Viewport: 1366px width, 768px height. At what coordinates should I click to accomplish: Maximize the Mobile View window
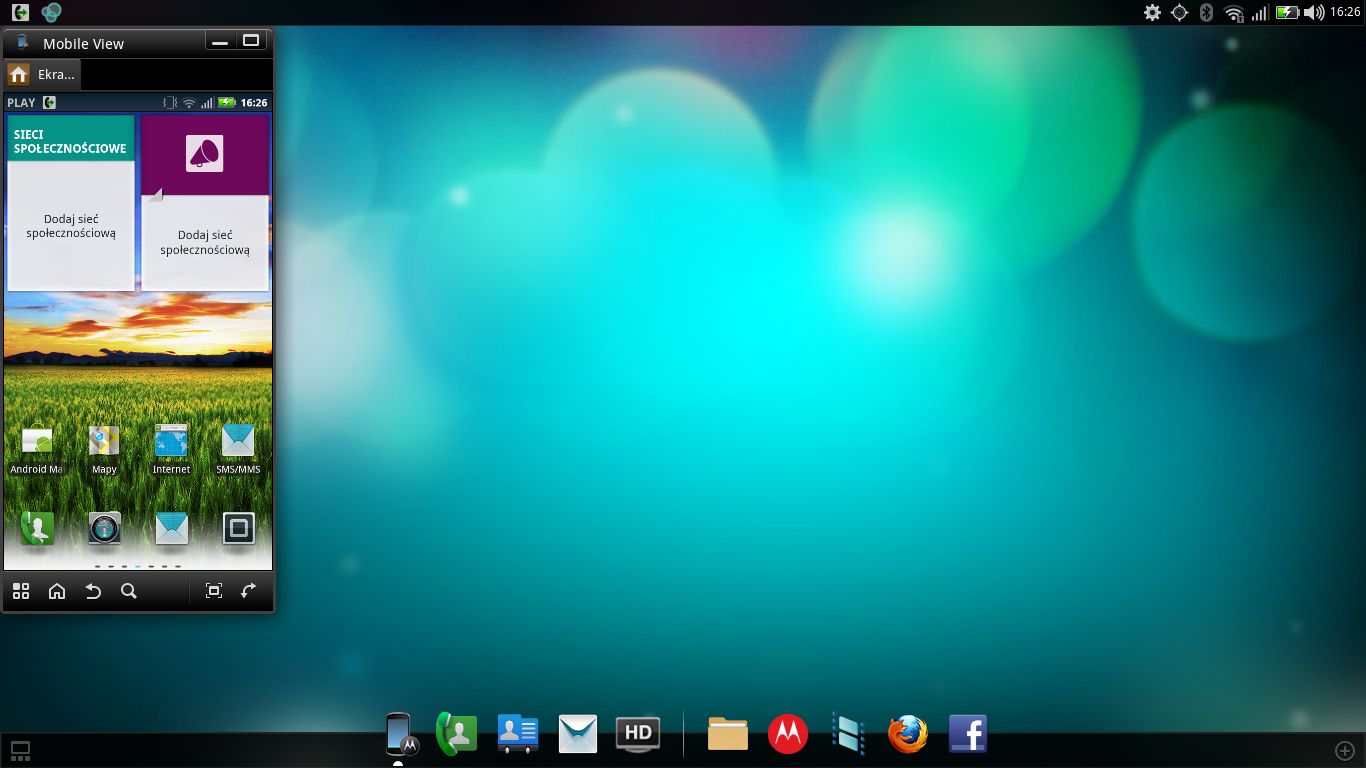click(251, 41)
